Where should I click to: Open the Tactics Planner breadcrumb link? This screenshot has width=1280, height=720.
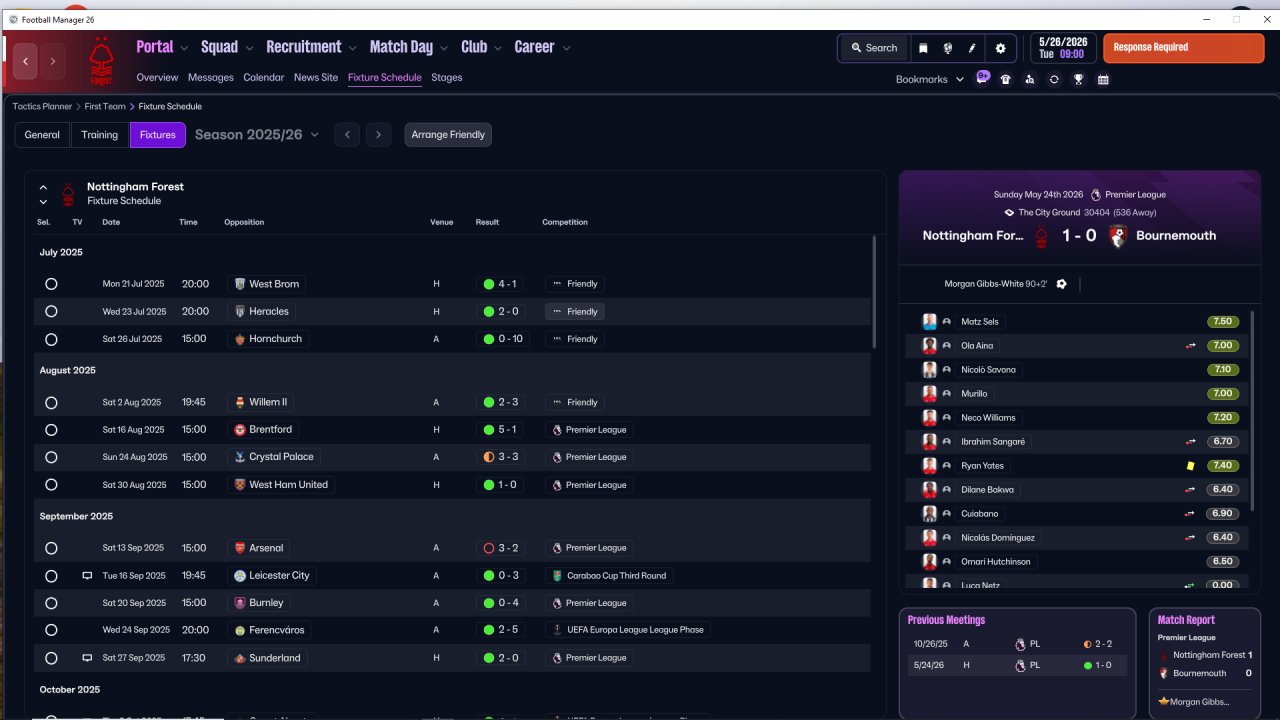click(x=42, y=106)
